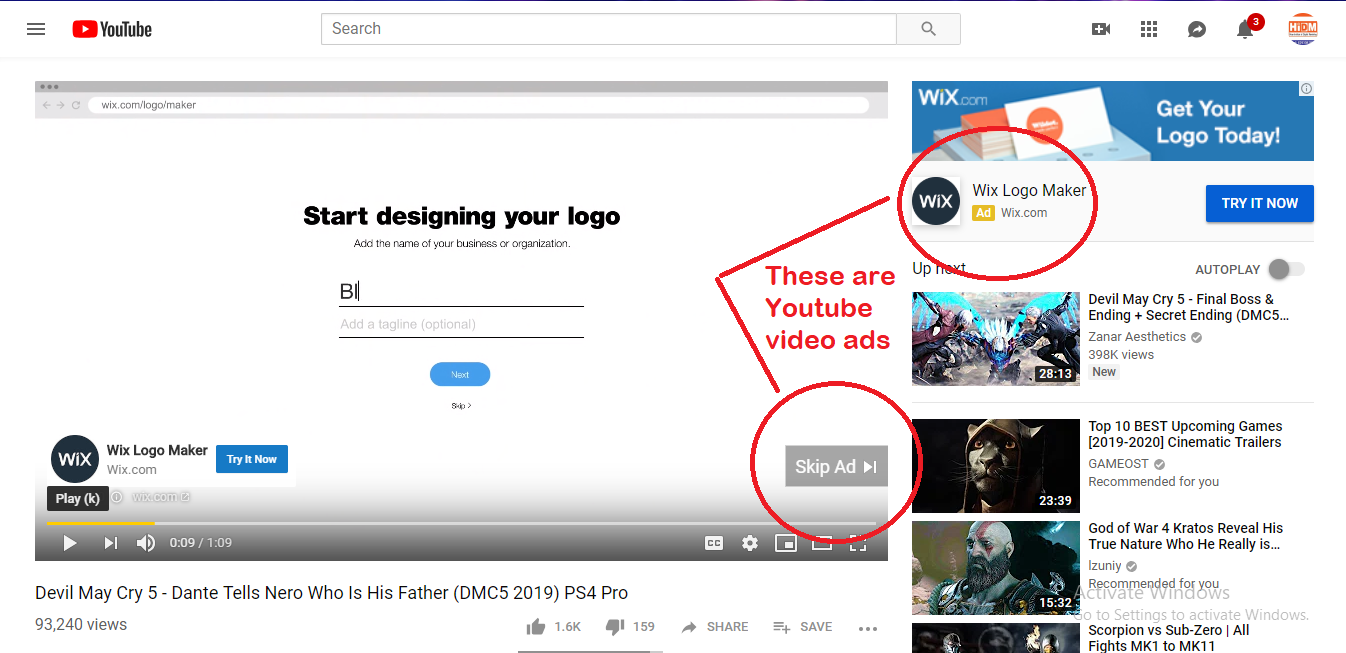Viewport: 1346px width, 653px height.
Task: Click the Skip Ad button
Action: point(836,466)
